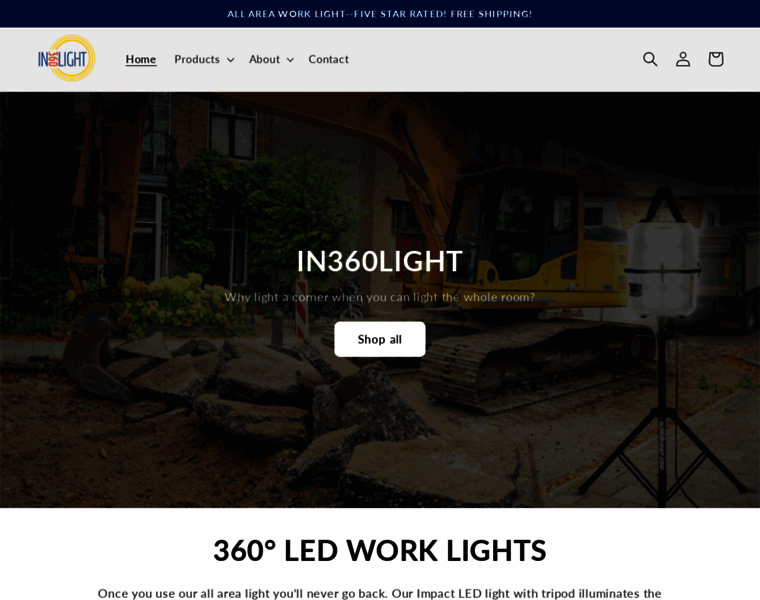Expand the Products chevron arrow
Image resolution: width=760 pixels, height=600 pixels.
231,60
